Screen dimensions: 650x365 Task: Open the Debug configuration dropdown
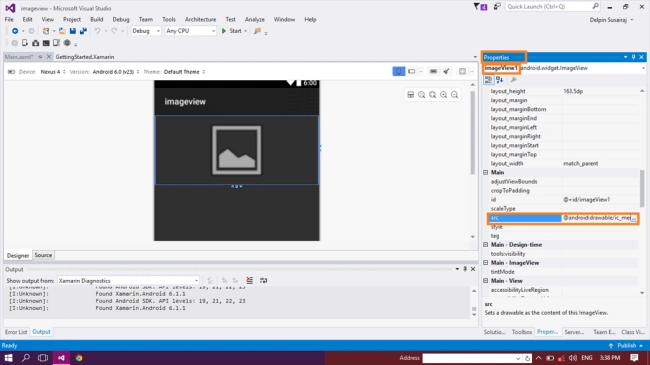tap(146, 31)
